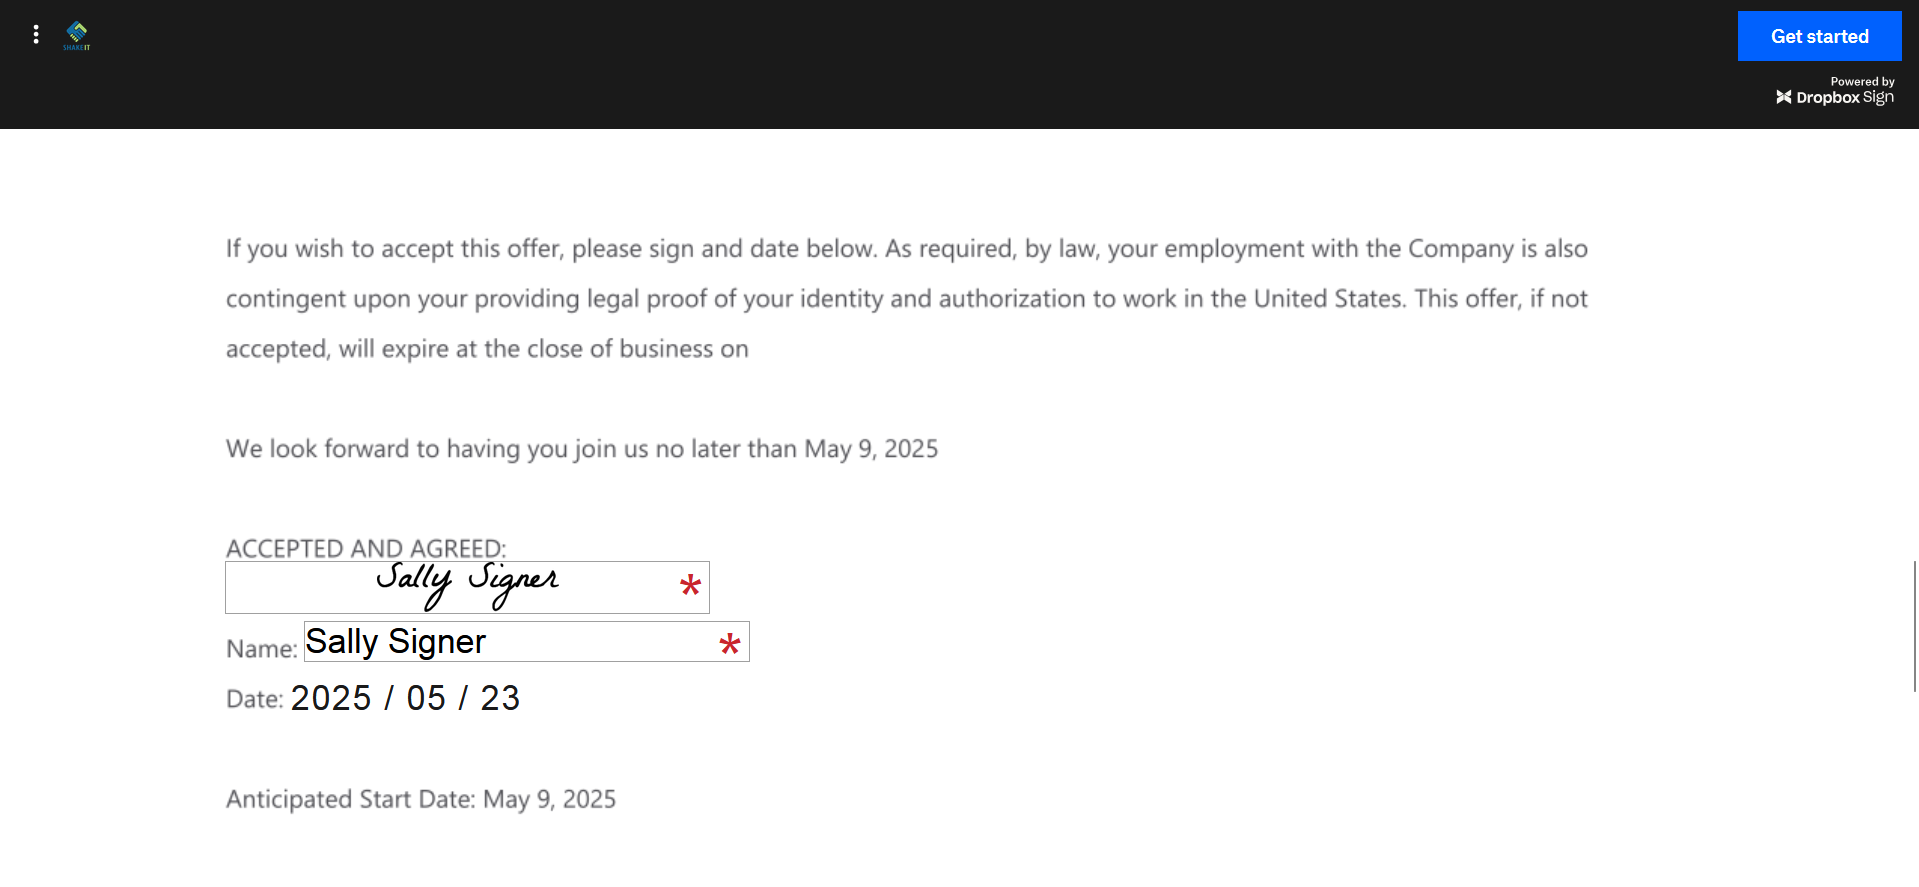Click the Date: label text

coord(255,699)
